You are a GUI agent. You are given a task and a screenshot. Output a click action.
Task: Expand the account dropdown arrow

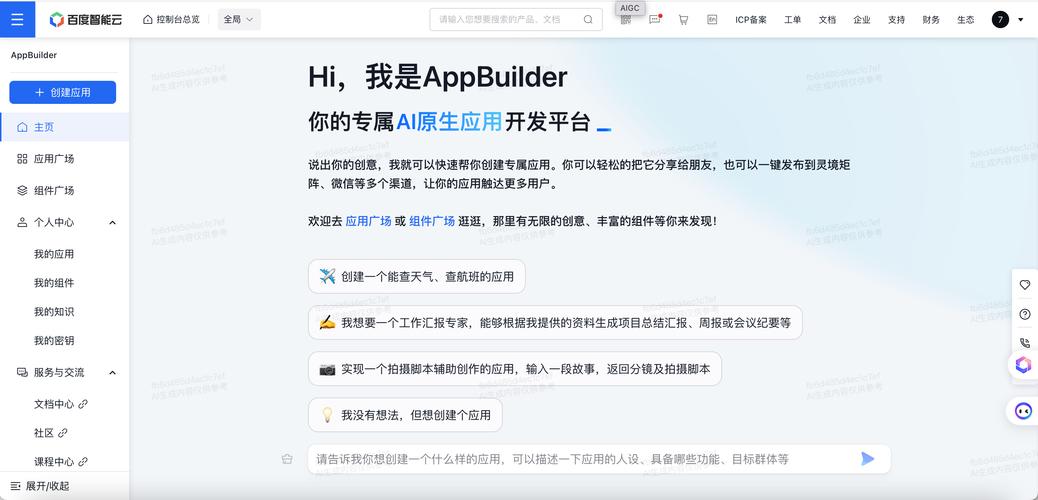tap(1020, 20)
